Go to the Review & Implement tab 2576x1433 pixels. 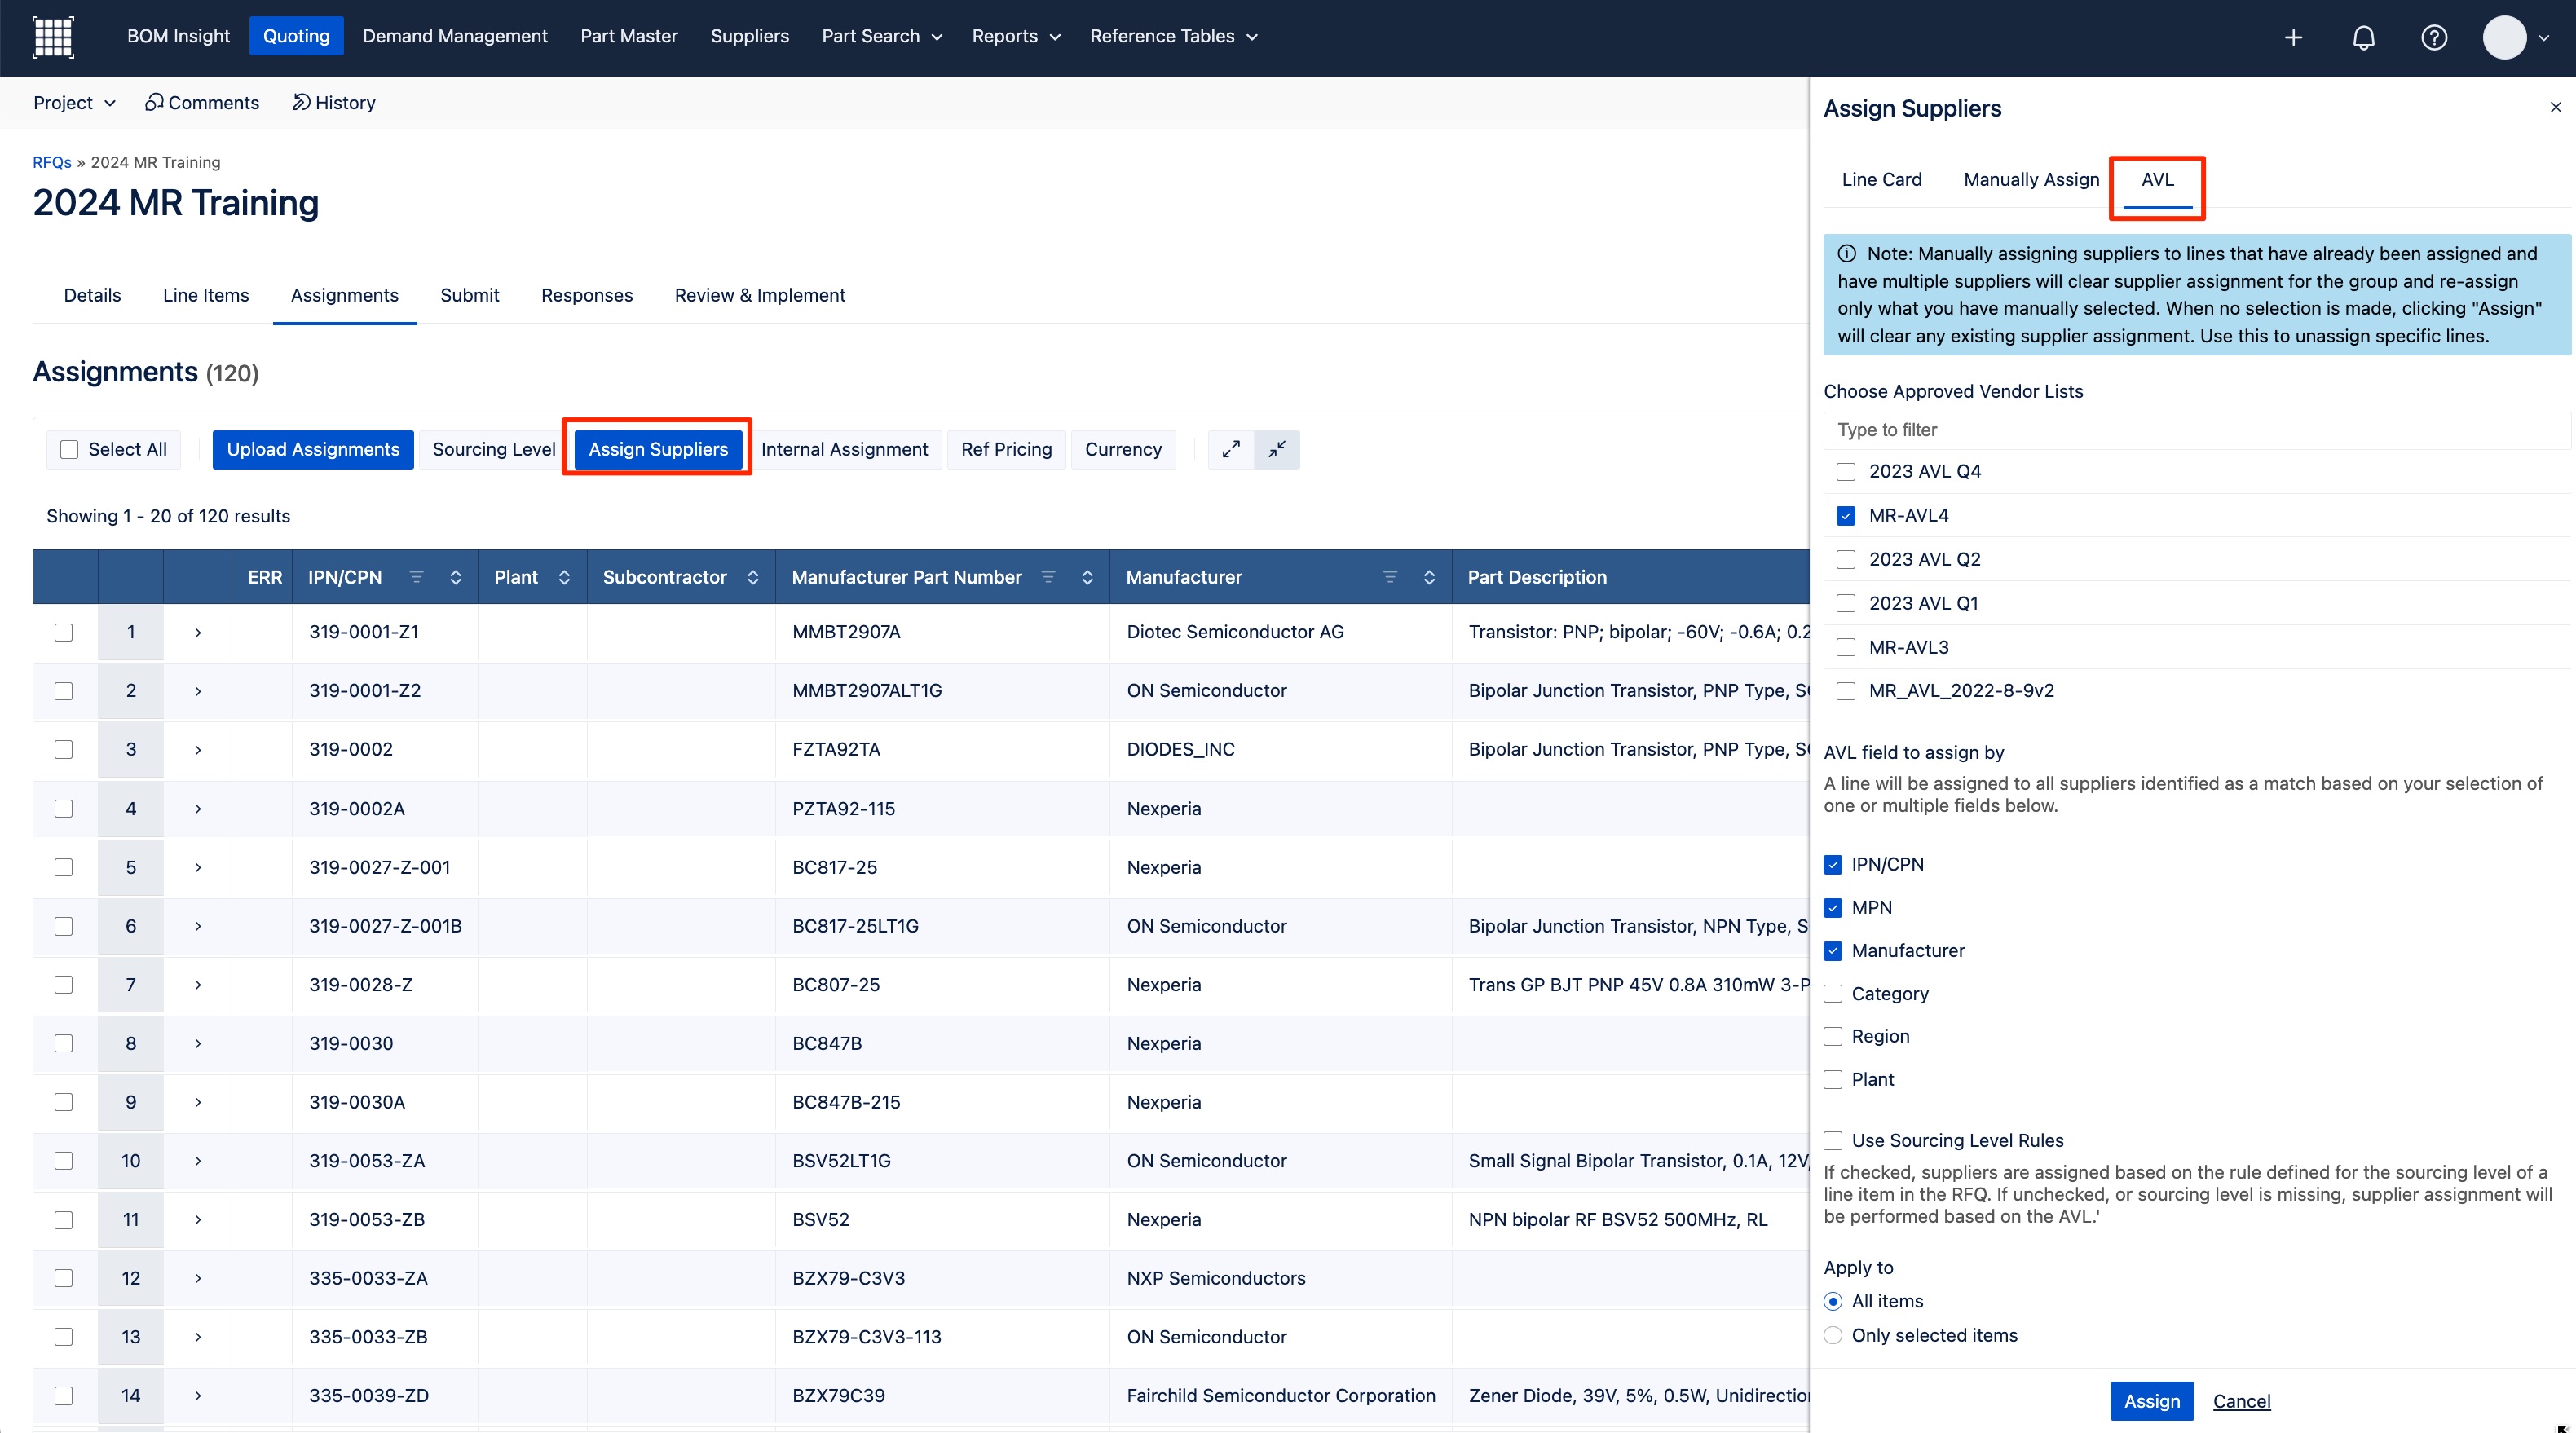coord(760,295)
